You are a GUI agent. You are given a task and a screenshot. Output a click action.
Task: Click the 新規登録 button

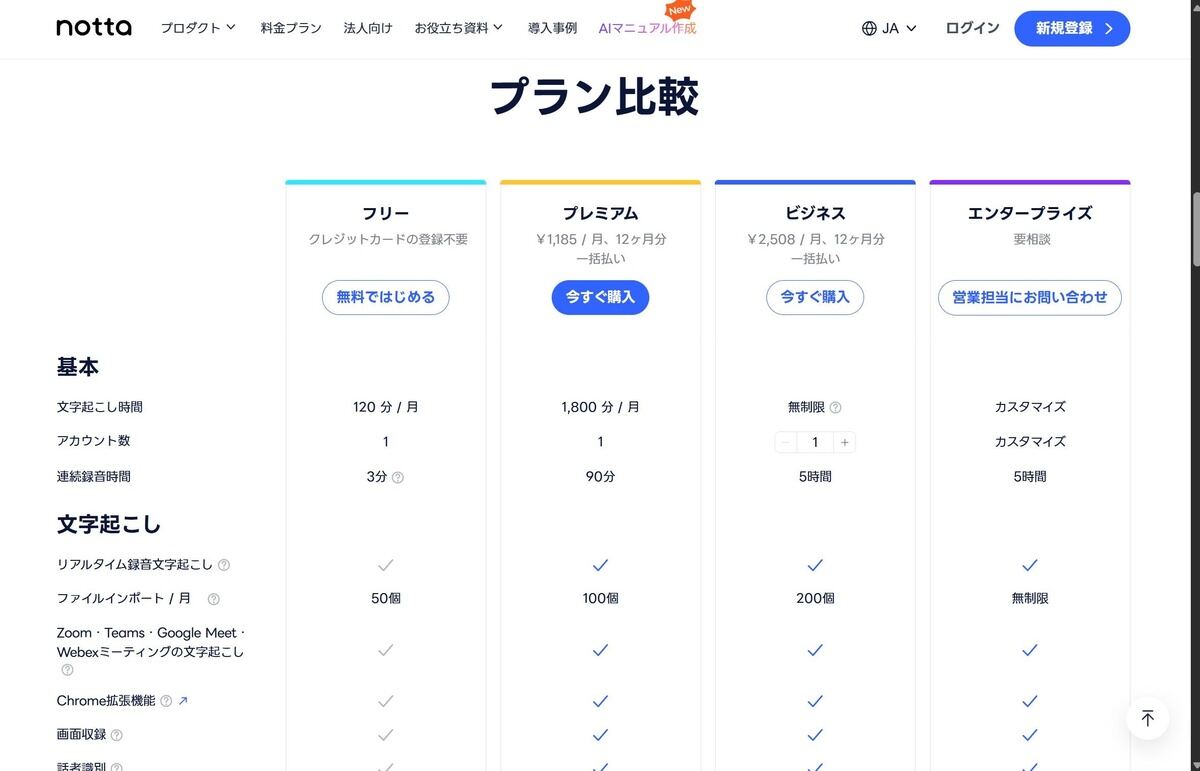1072,28
